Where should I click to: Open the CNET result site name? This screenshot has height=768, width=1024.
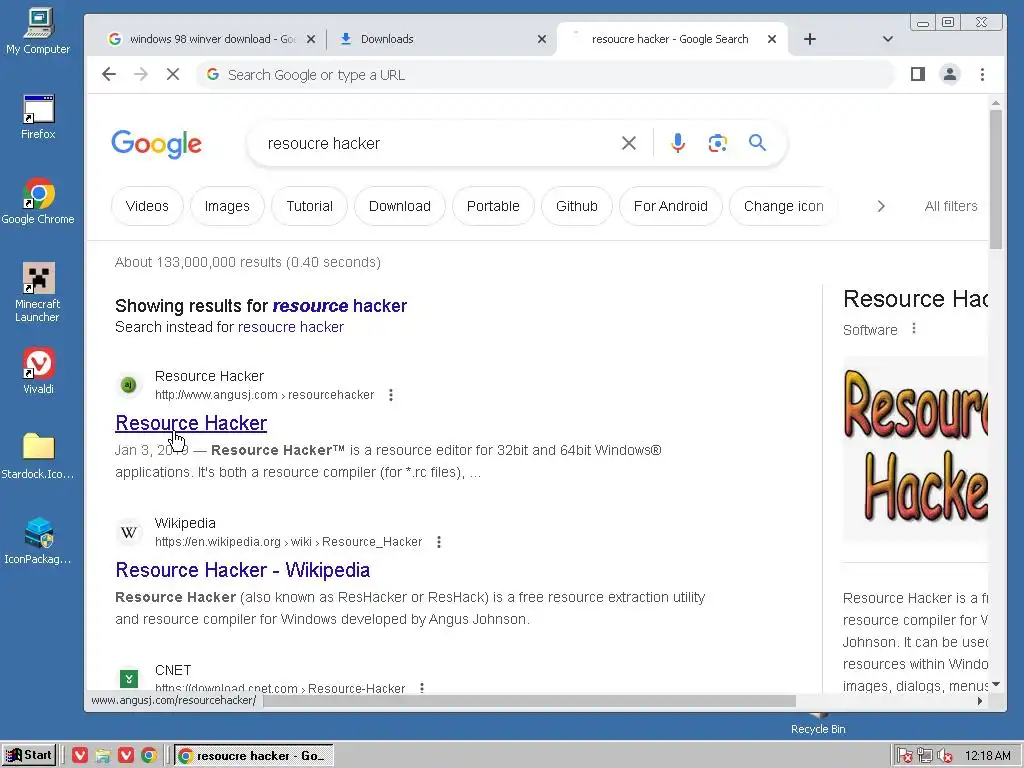pos(173,671)
